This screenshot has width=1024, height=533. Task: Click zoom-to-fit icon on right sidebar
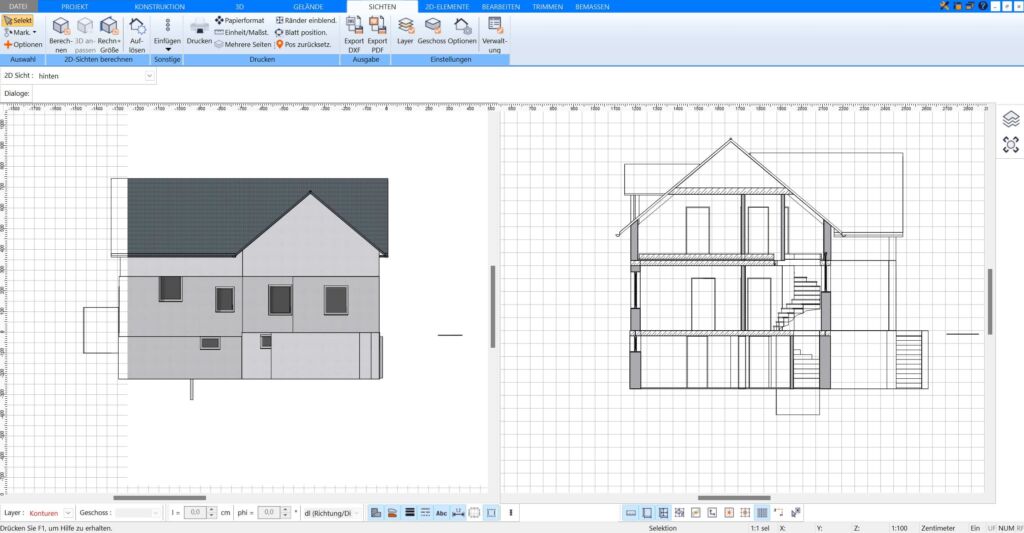(1011, 145)
